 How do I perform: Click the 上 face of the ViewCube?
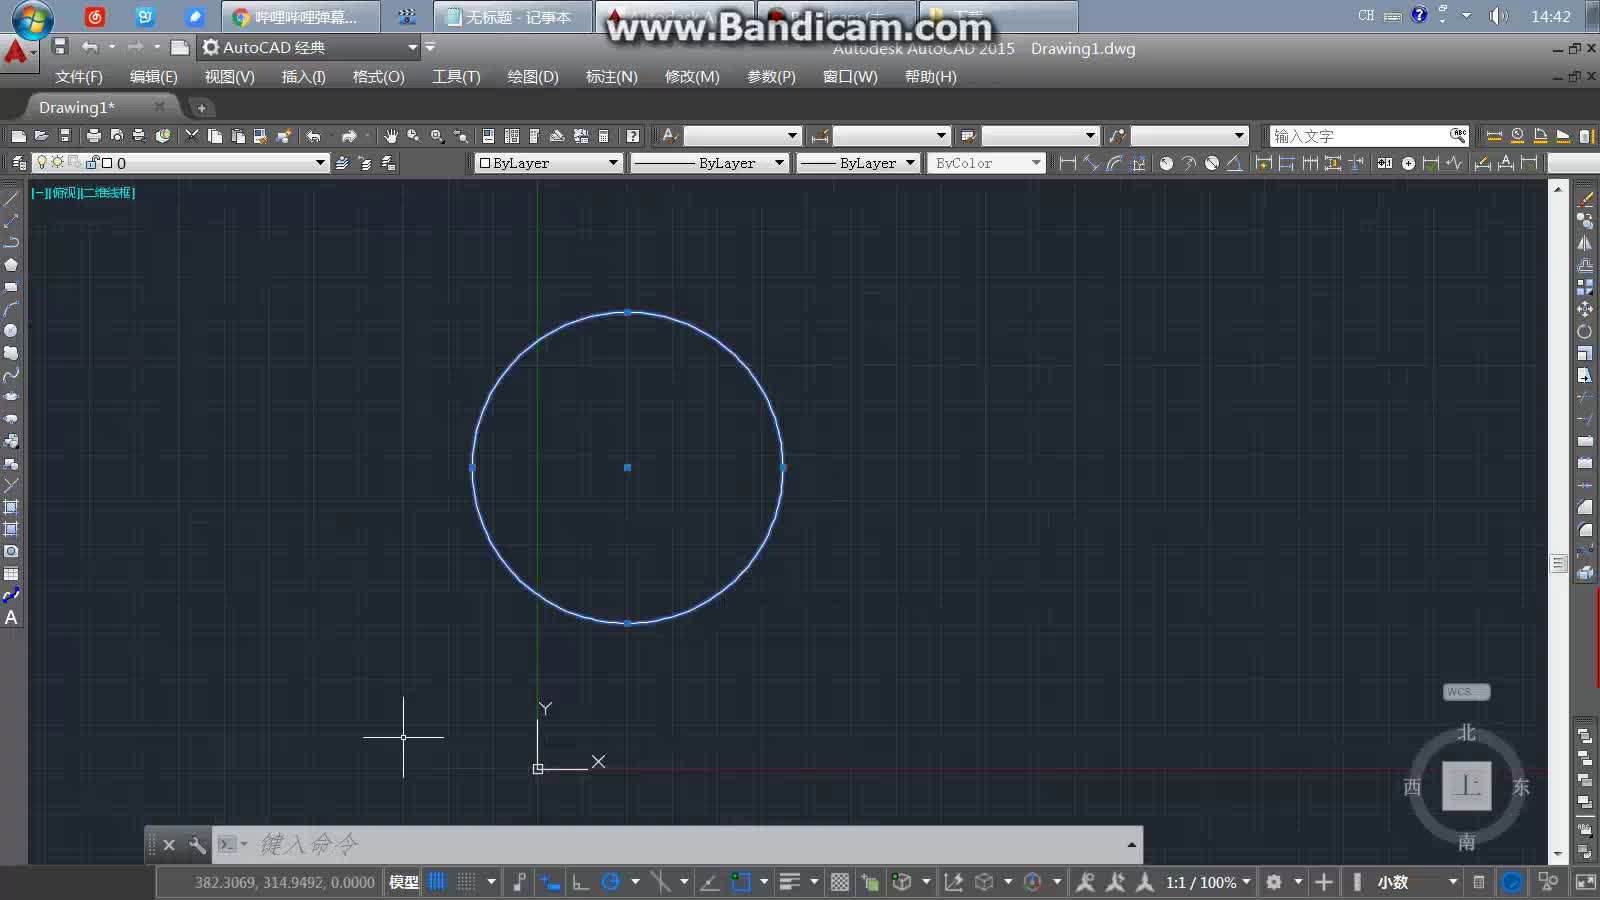point(1467,786)
